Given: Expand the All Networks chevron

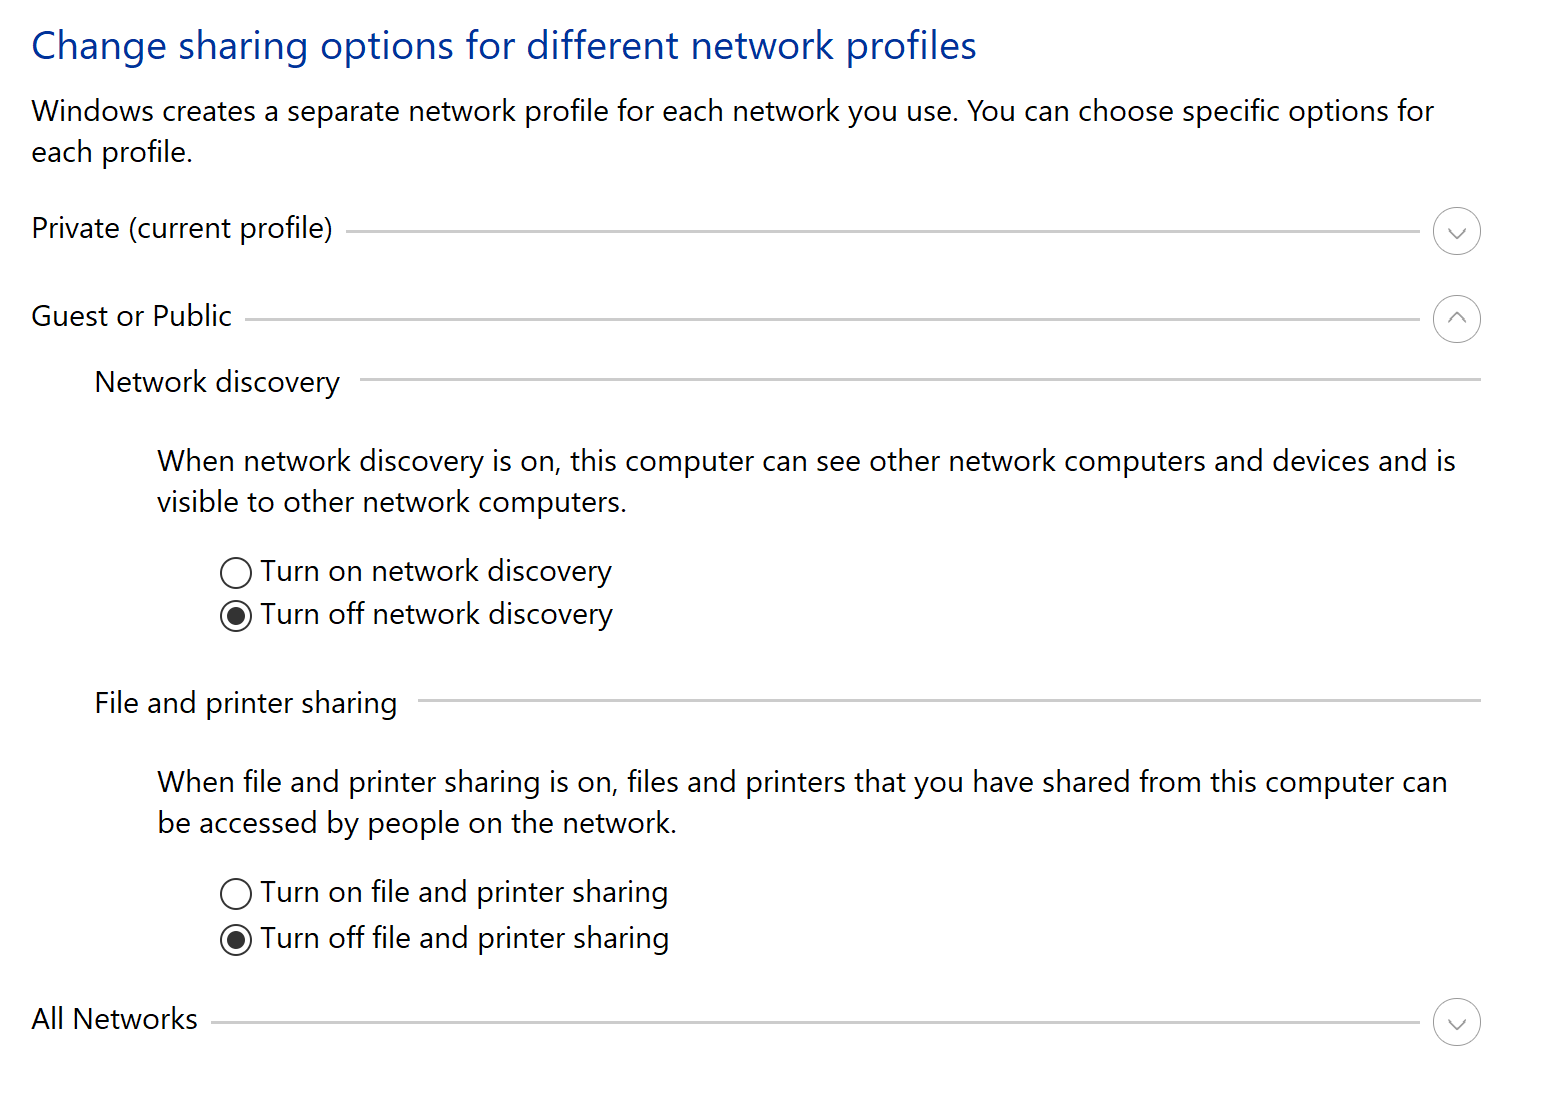Looking at the screenshot, I should click(x=1456, y=1022).
